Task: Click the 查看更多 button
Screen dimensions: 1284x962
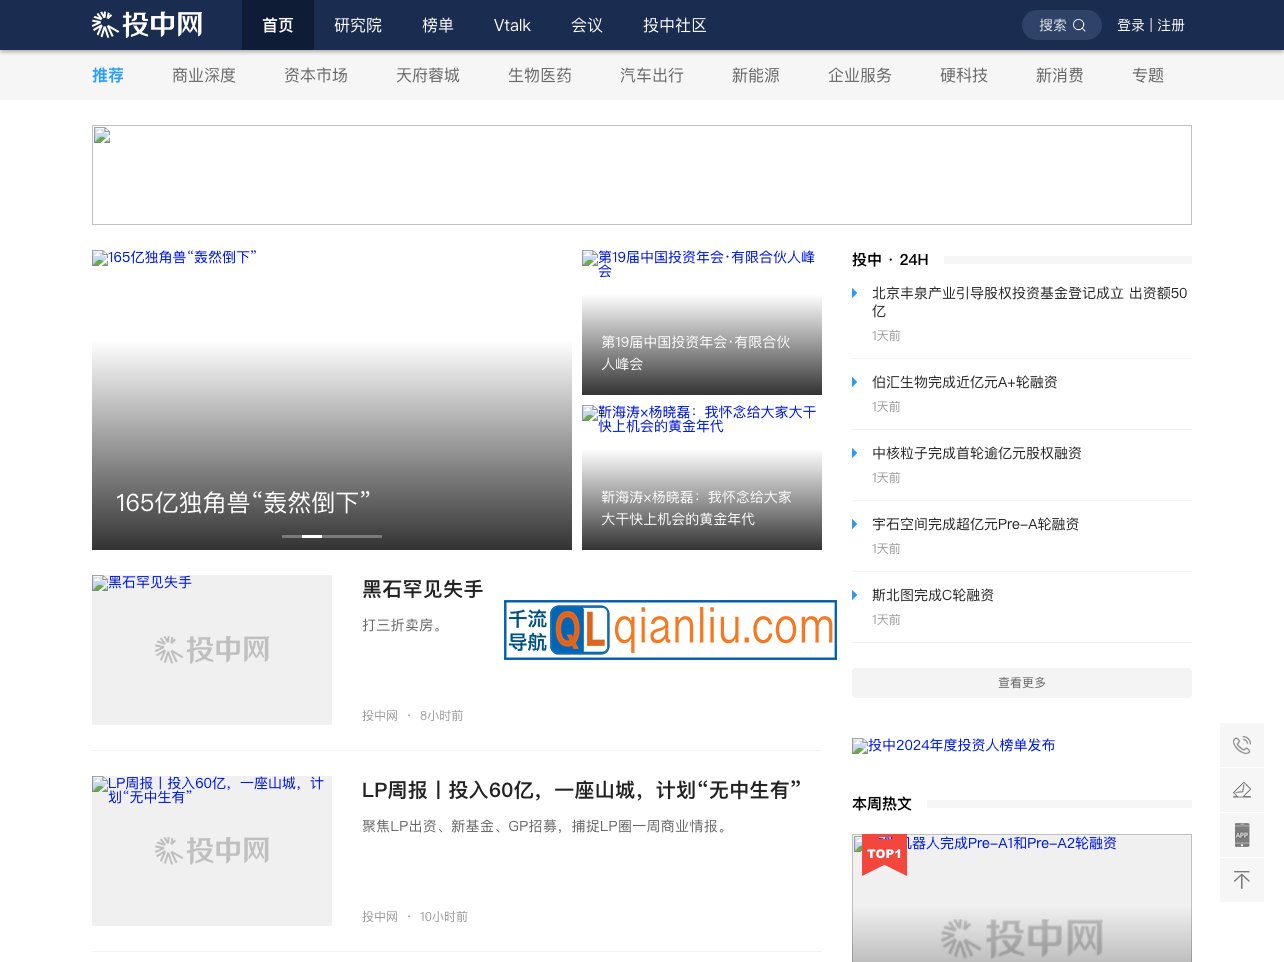Action: (1021, 683)
